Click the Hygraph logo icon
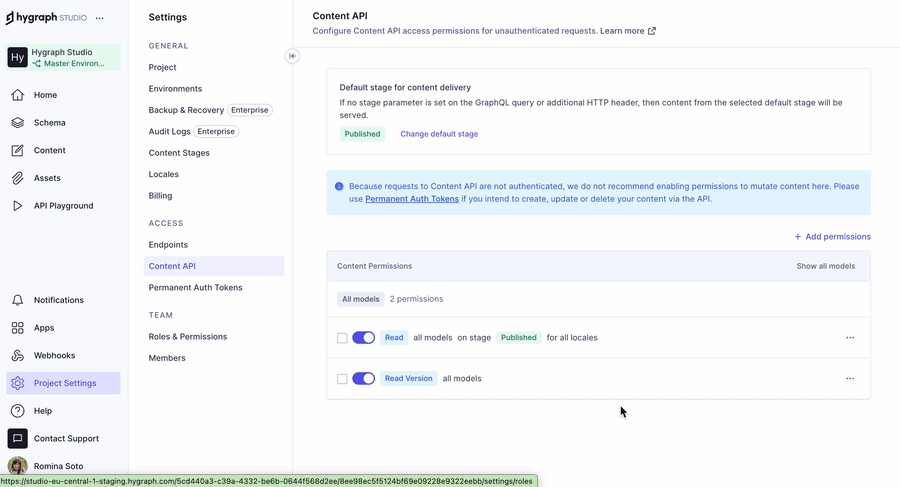Screen dimensions: 900x487 (10, 18)
